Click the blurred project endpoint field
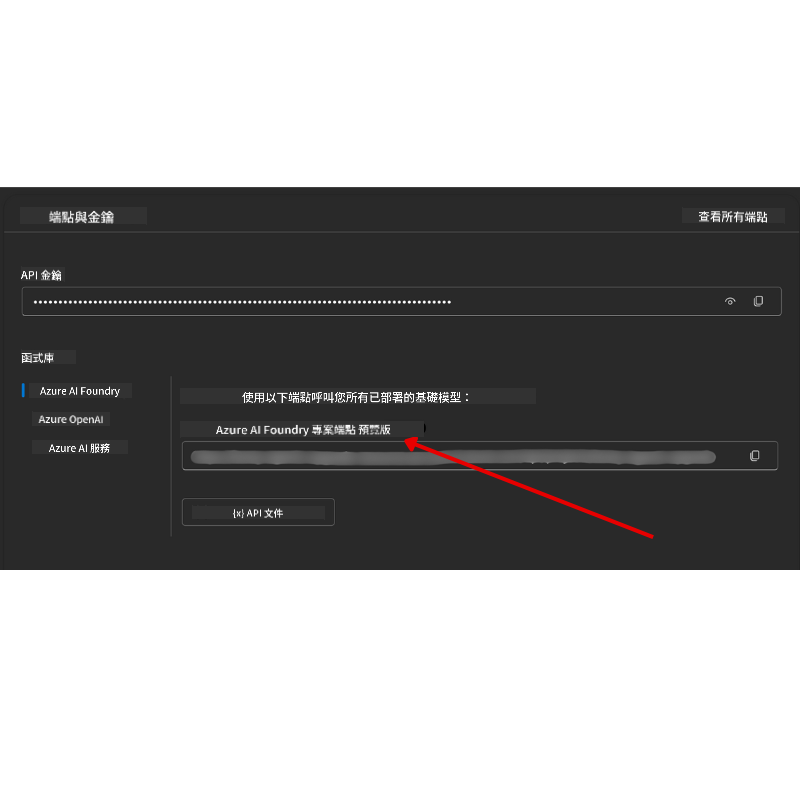 (480, 456)
